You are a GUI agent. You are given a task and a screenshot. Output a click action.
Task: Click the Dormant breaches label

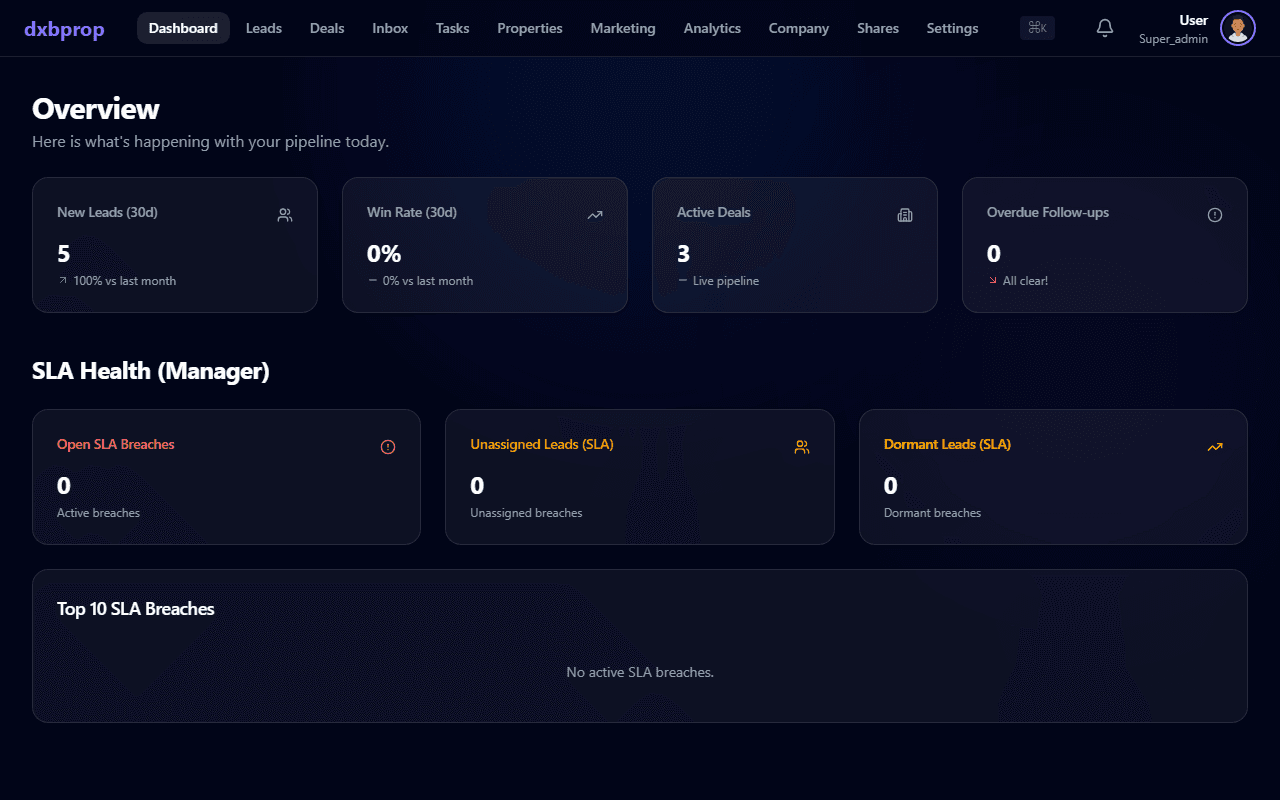pos(933,513)
